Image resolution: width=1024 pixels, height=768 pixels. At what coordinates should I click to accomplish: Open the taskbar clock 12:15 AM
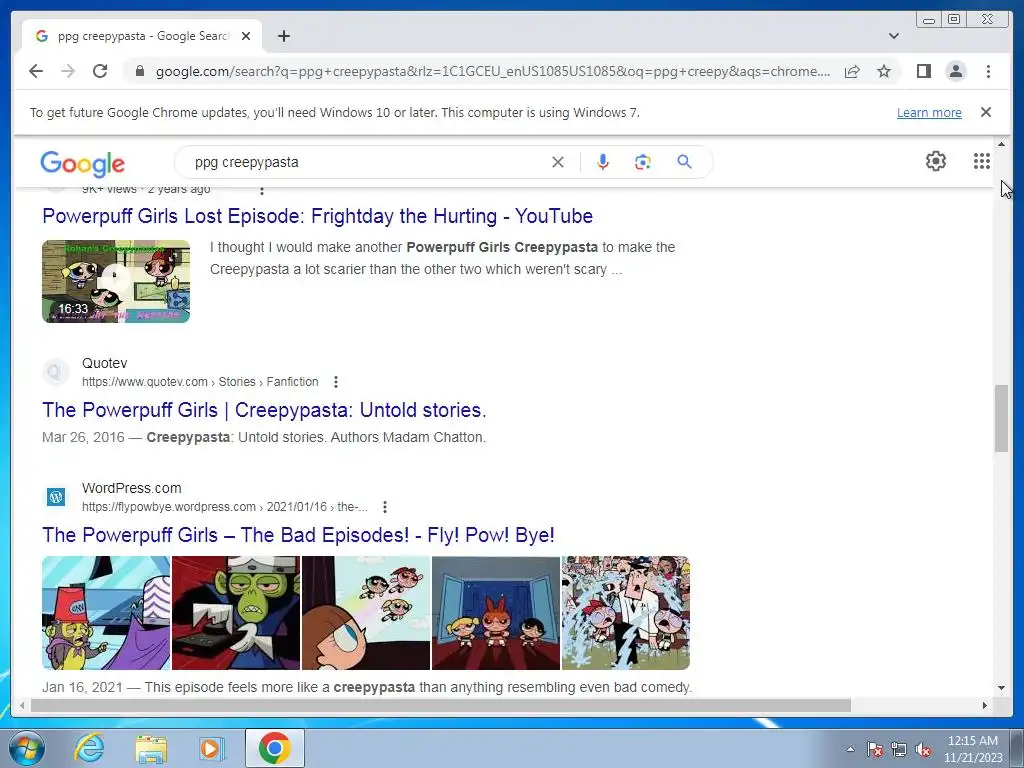pos(972,749)
